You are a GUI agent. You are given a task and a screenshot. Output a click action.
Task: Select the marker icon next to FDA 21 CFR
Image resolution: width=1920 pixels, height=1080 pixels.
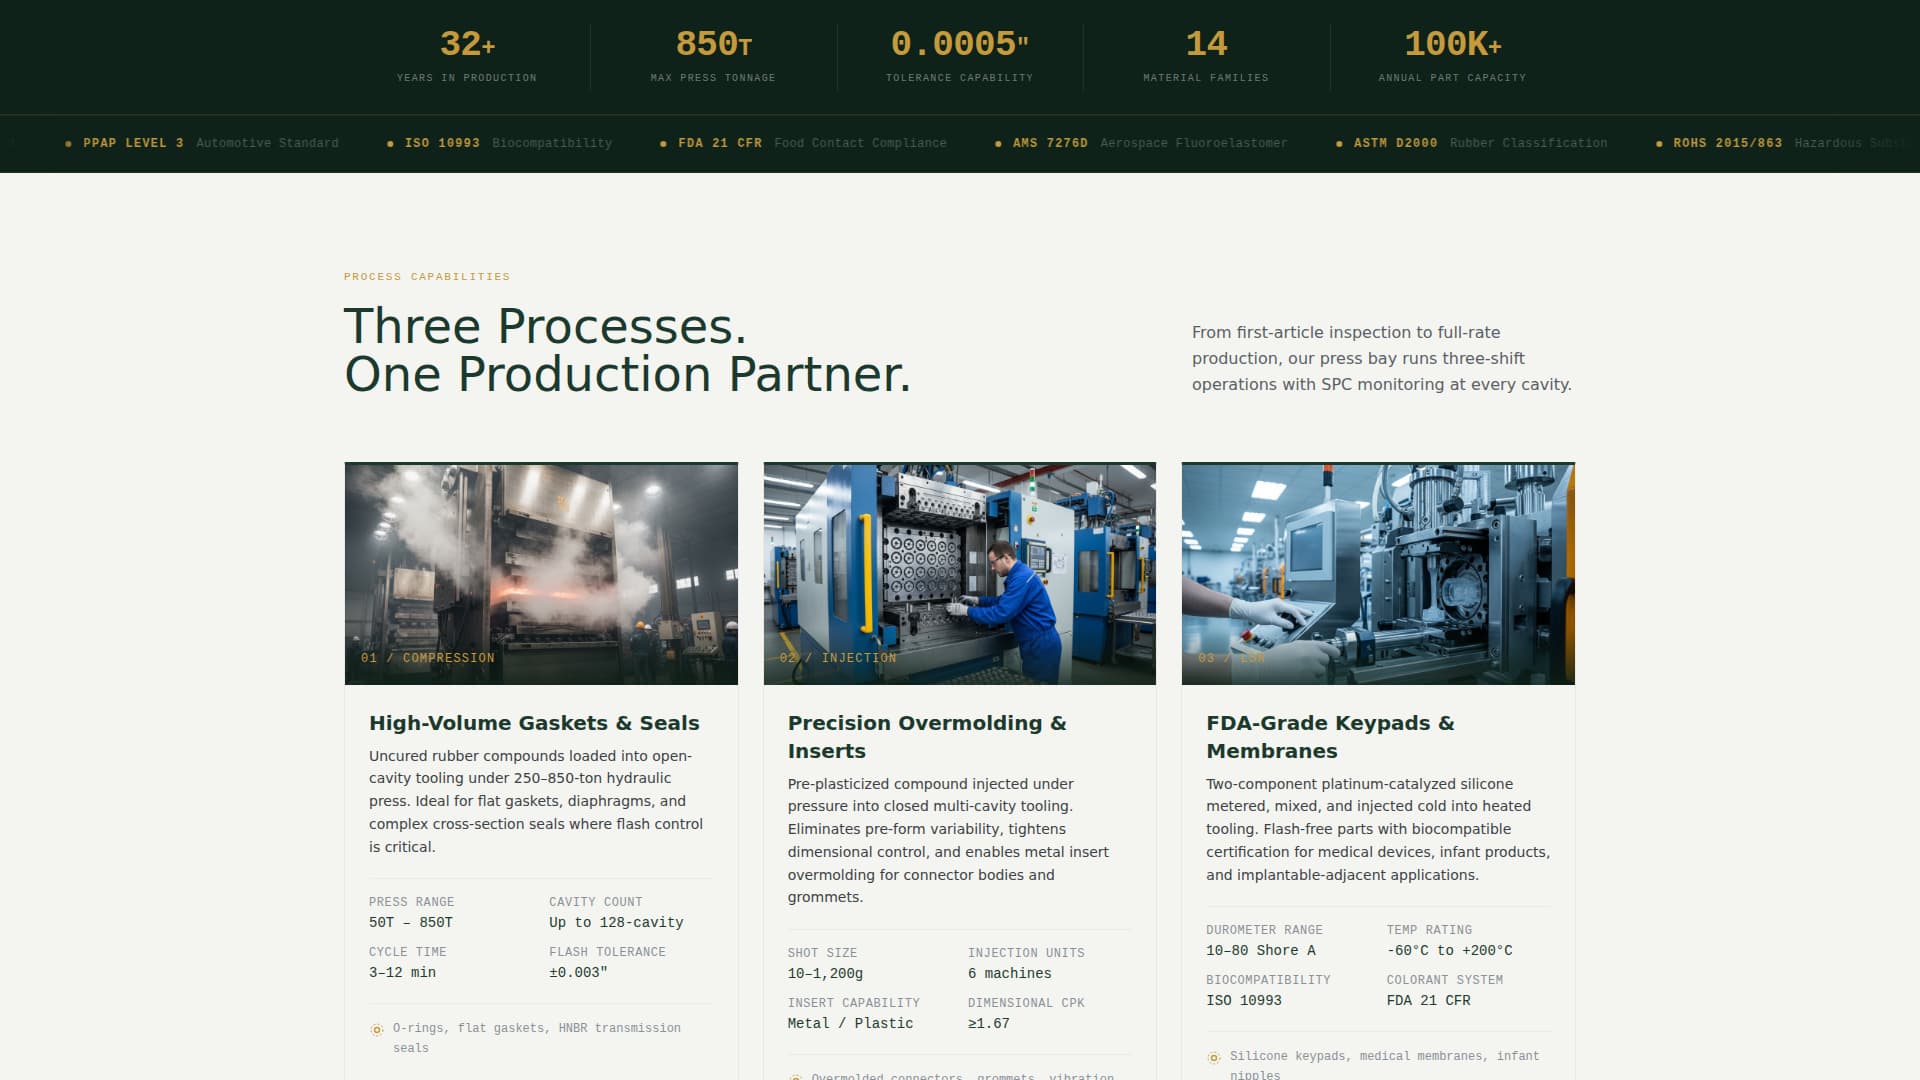662,143
